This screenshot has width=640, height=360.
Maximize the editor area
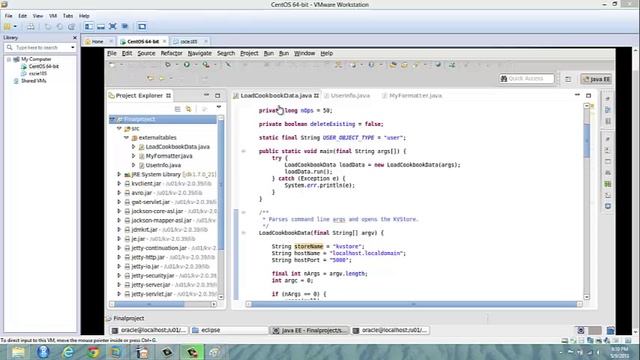click(x=588, y=96)
